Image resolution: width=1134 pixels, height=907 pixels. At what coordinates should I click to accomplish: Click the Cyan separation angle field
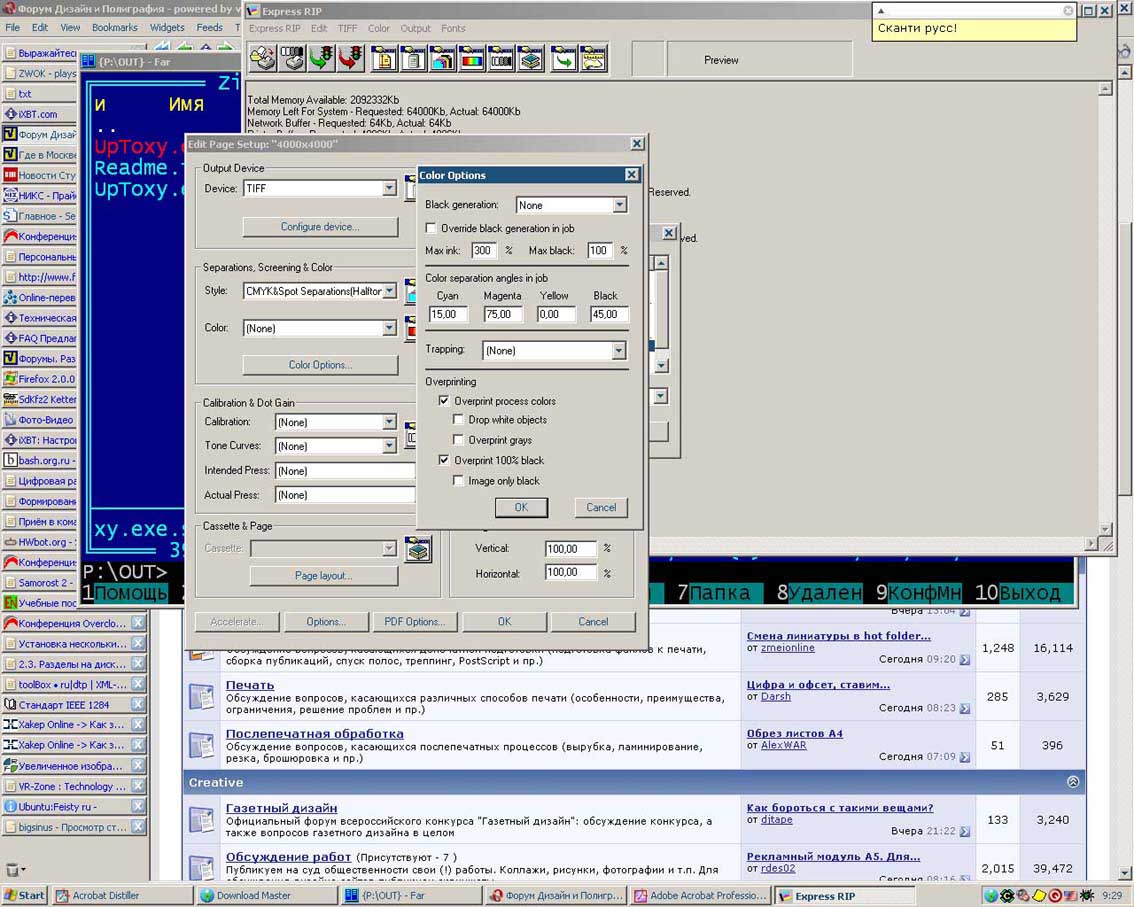pyautogui.click(x=448, y=314)
